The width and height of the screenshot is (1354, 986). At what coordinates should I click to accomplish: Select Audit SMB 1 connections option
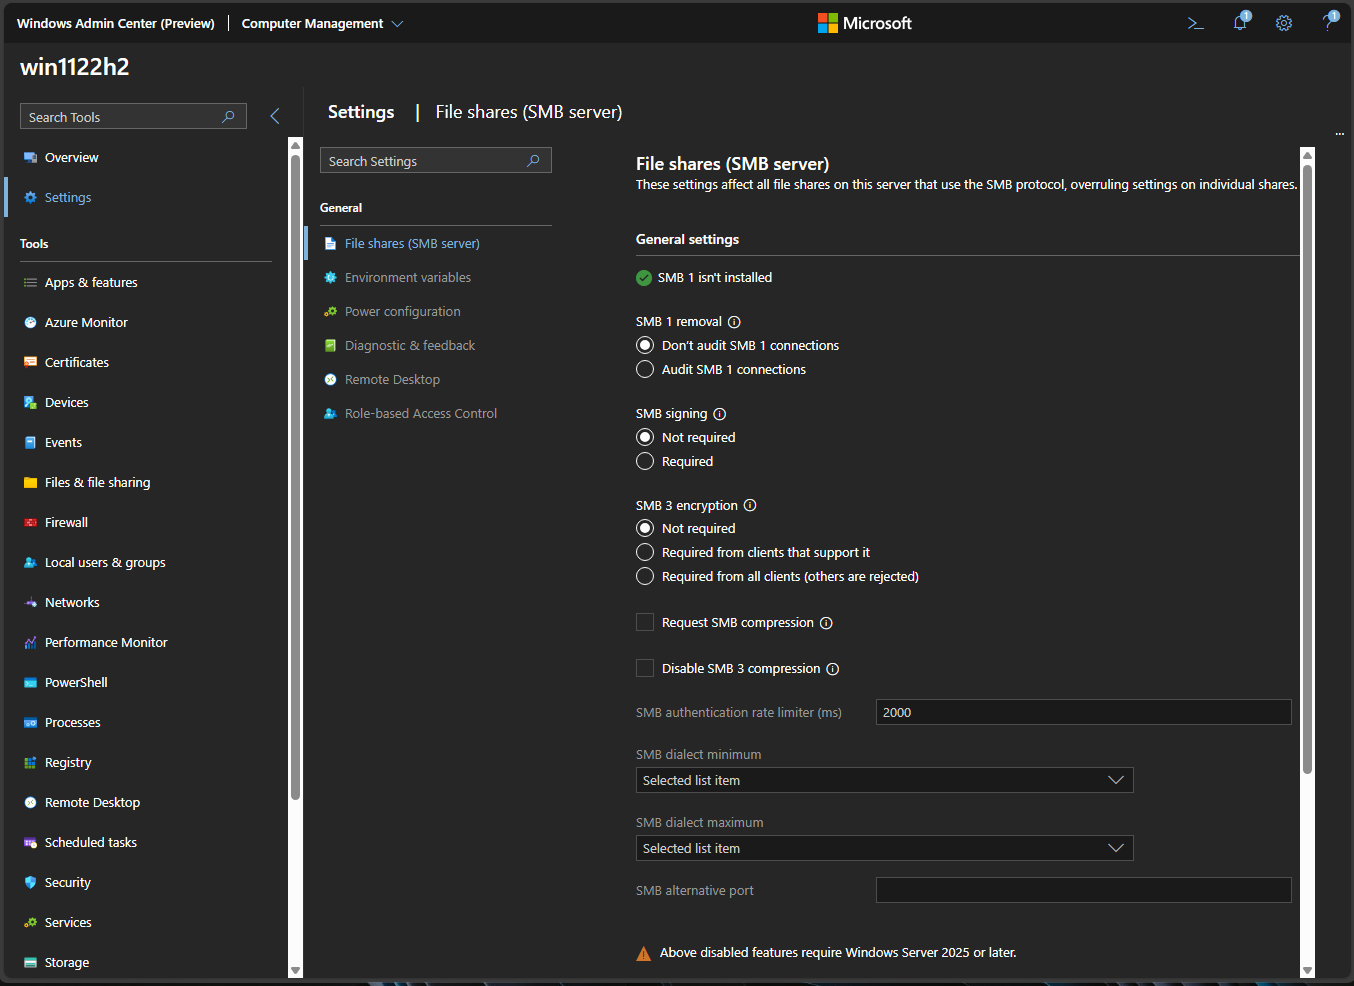645,370
